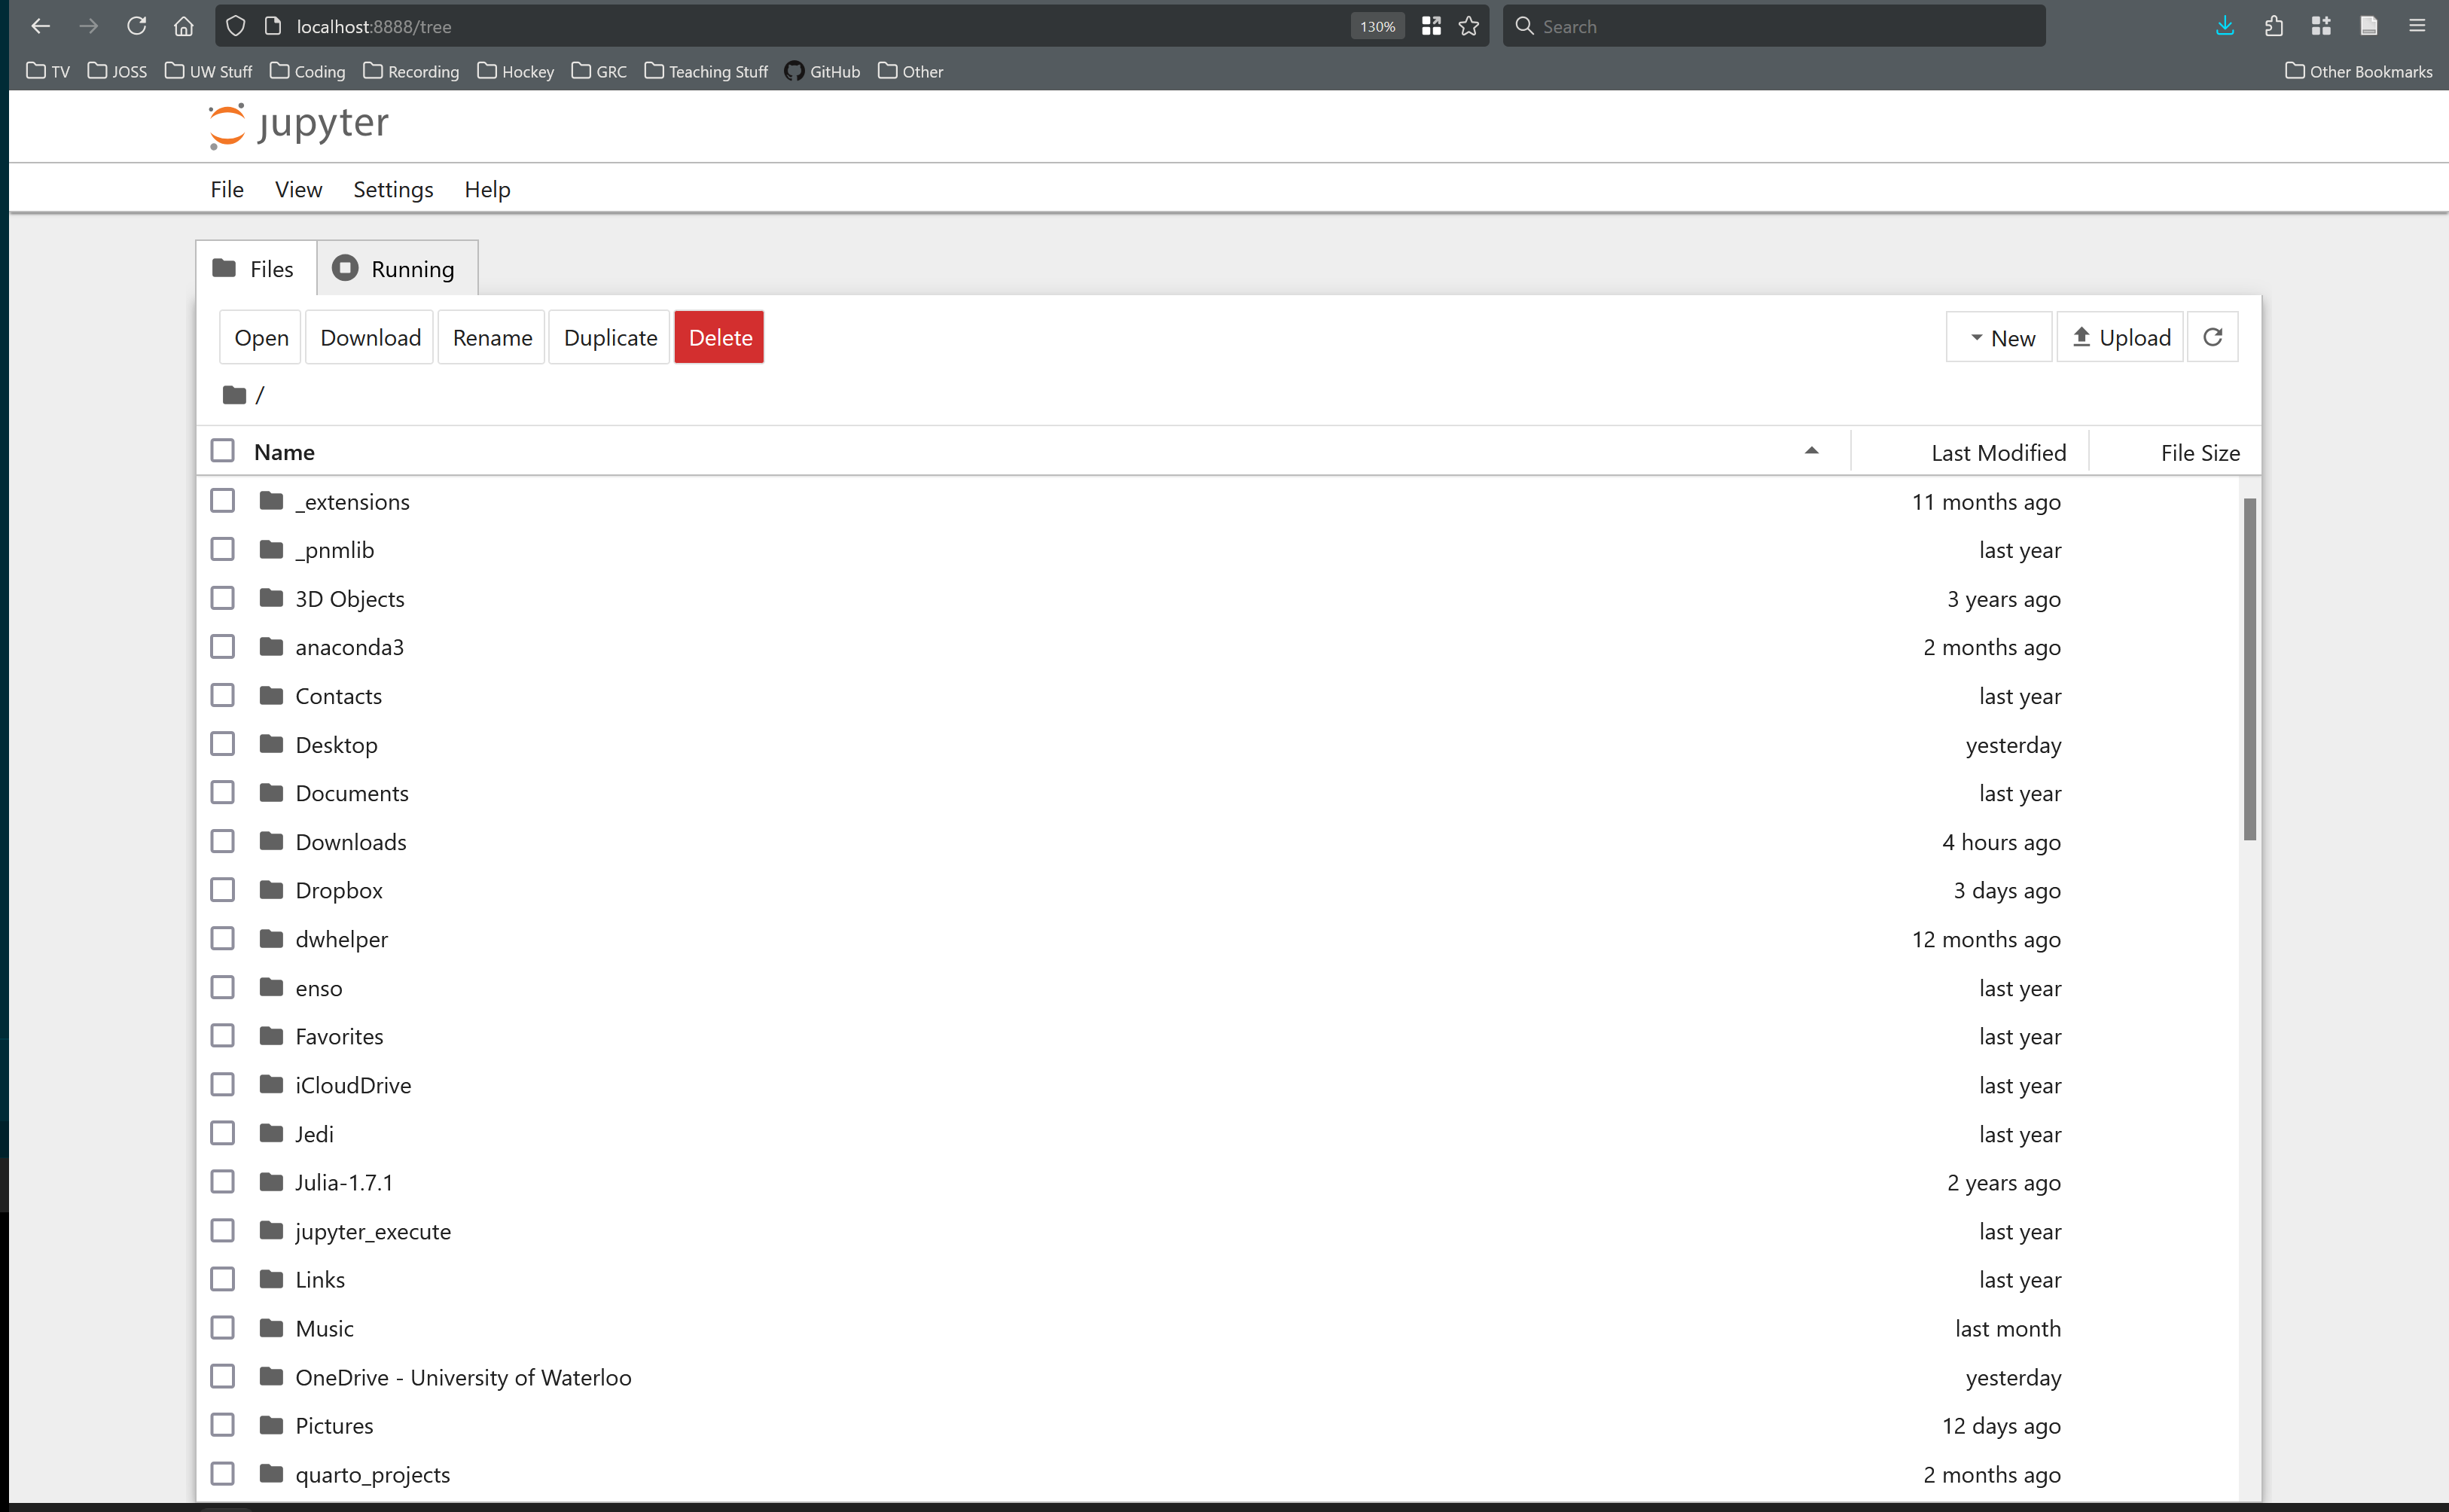Check the box next to anaconda3
Viewport: 2449px width, 1512px height.
222,647
